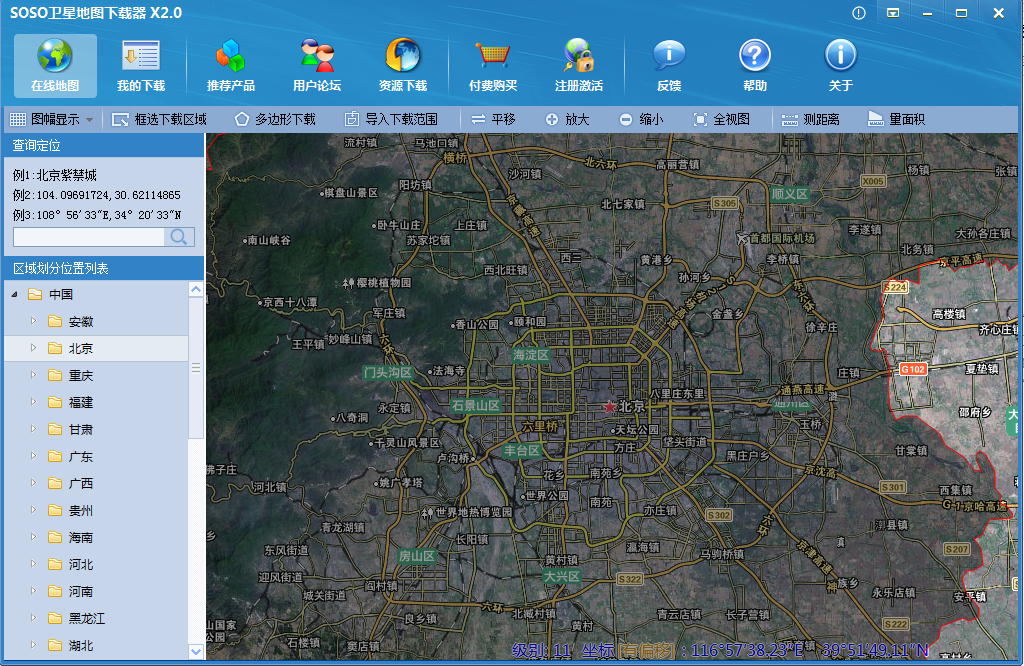Select 海南 in the region list
The height and width of the screenshot is (666, 1024).
click(x=81, y=537)
